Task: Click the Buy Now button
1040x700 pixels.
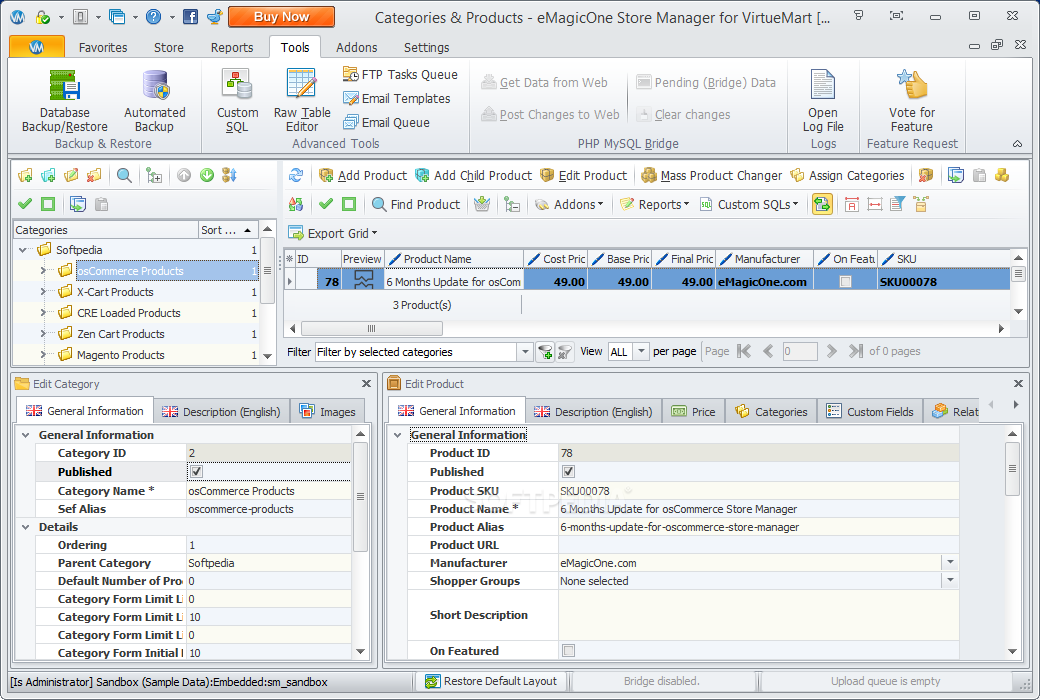Action: tap(281, 17)
